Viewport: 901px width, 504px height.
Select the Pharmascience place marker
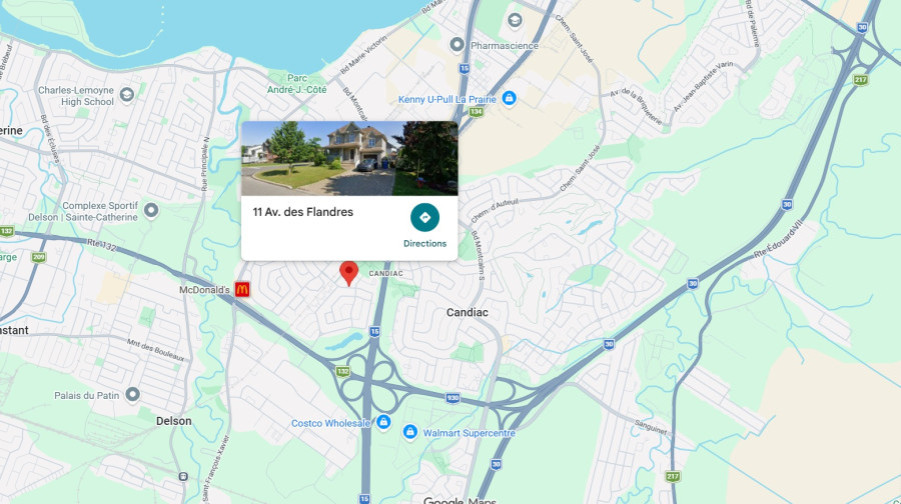coord(457,44)
